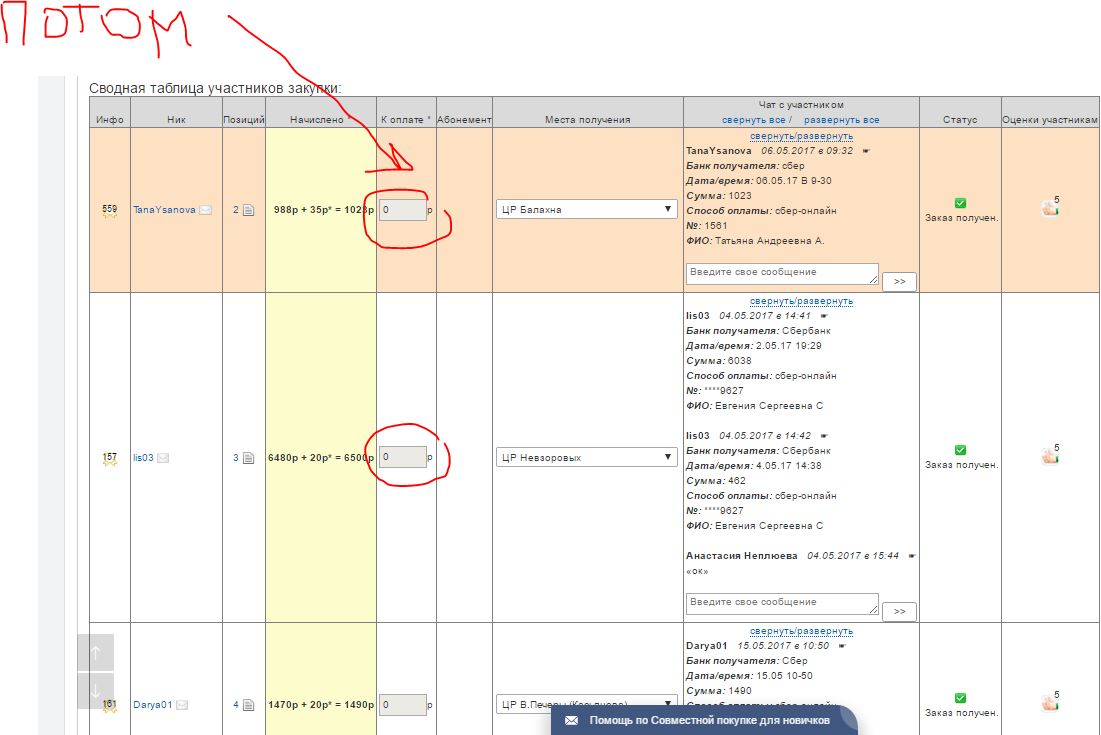Click thumbs-up rating icon for TanaYsanova

(1049, 208)
